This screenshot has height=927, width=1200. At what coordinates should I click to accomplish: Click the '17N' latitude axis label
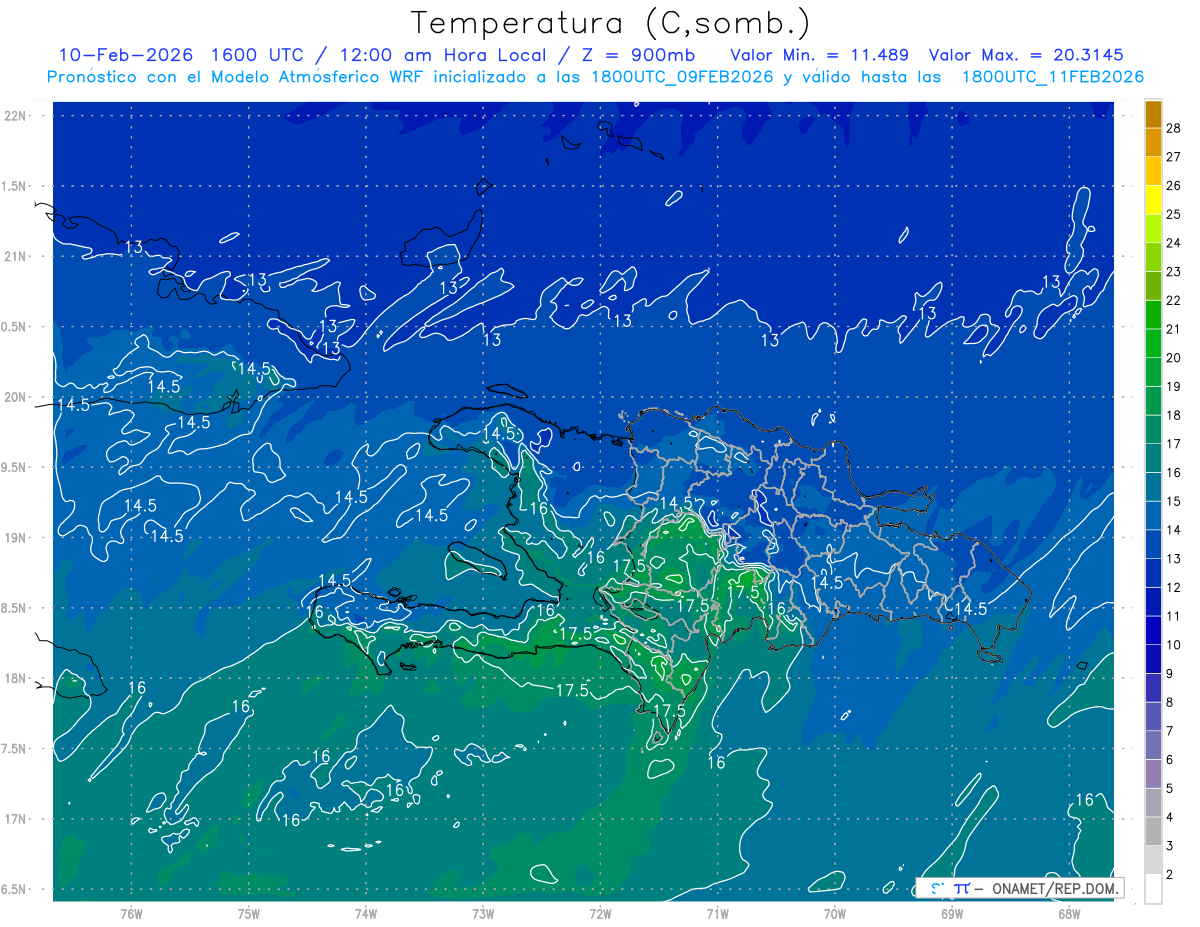(x=16, y=819)
